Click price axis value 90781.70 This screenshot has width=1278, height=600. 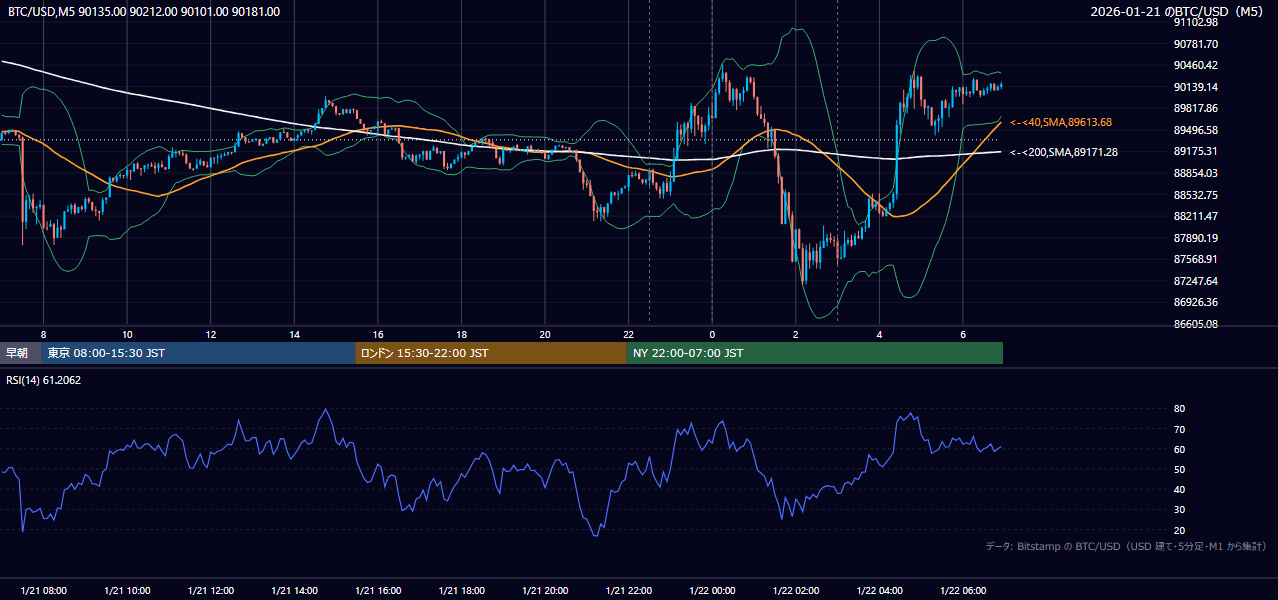pos(1196,44)
